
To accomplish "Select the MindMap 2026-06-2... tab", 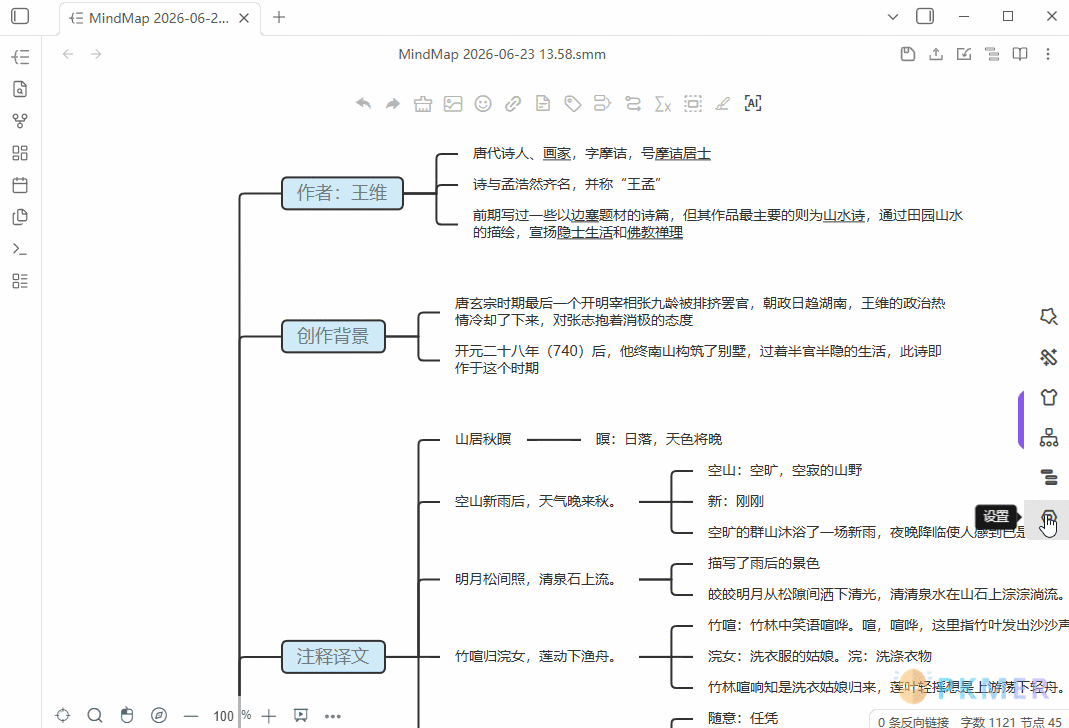I will point(160,18).
